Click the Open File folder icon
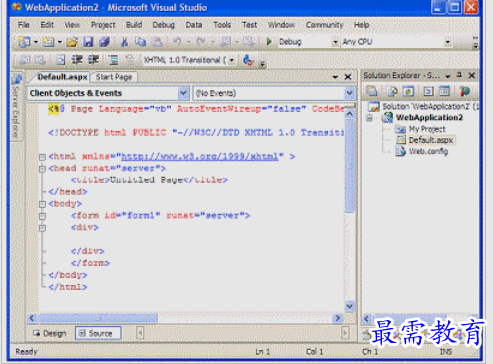Image resolution: width=493 pixels, height=364 pixels. pyautogui.click(x=72, y=42)
